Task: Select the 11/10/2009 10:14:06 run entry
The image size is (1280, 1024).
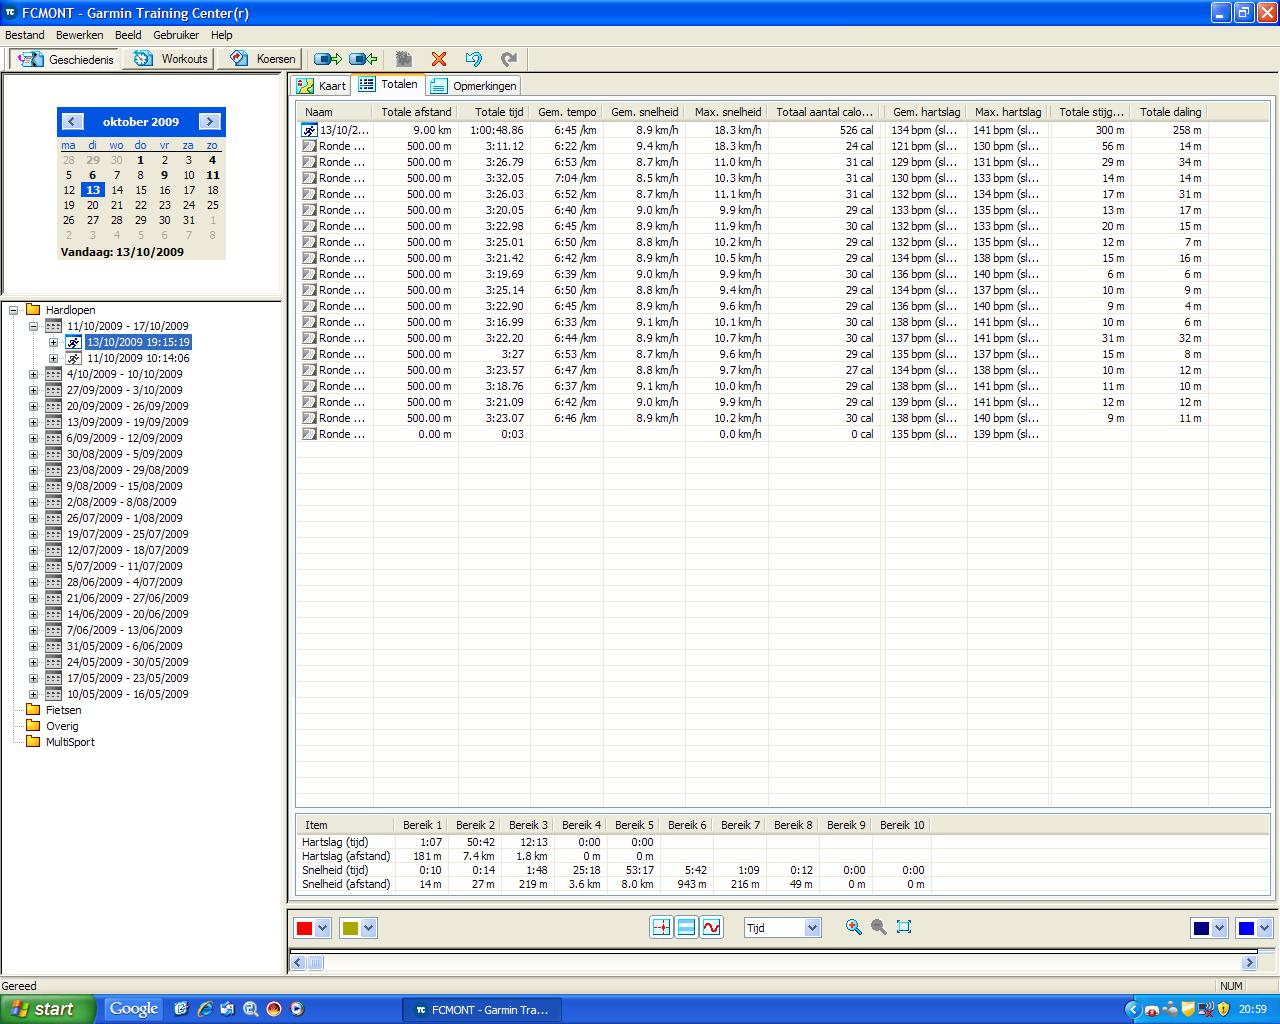Action: point(138,358)
